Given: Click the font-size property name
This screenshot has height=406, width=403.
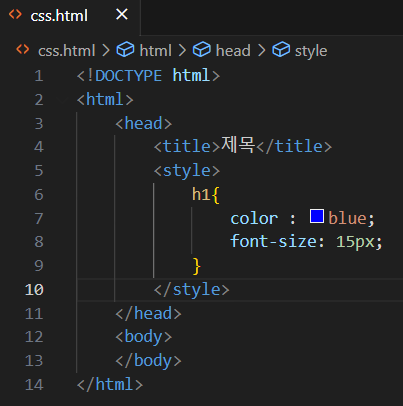Looking at the screenshot, I should [273, 241].
